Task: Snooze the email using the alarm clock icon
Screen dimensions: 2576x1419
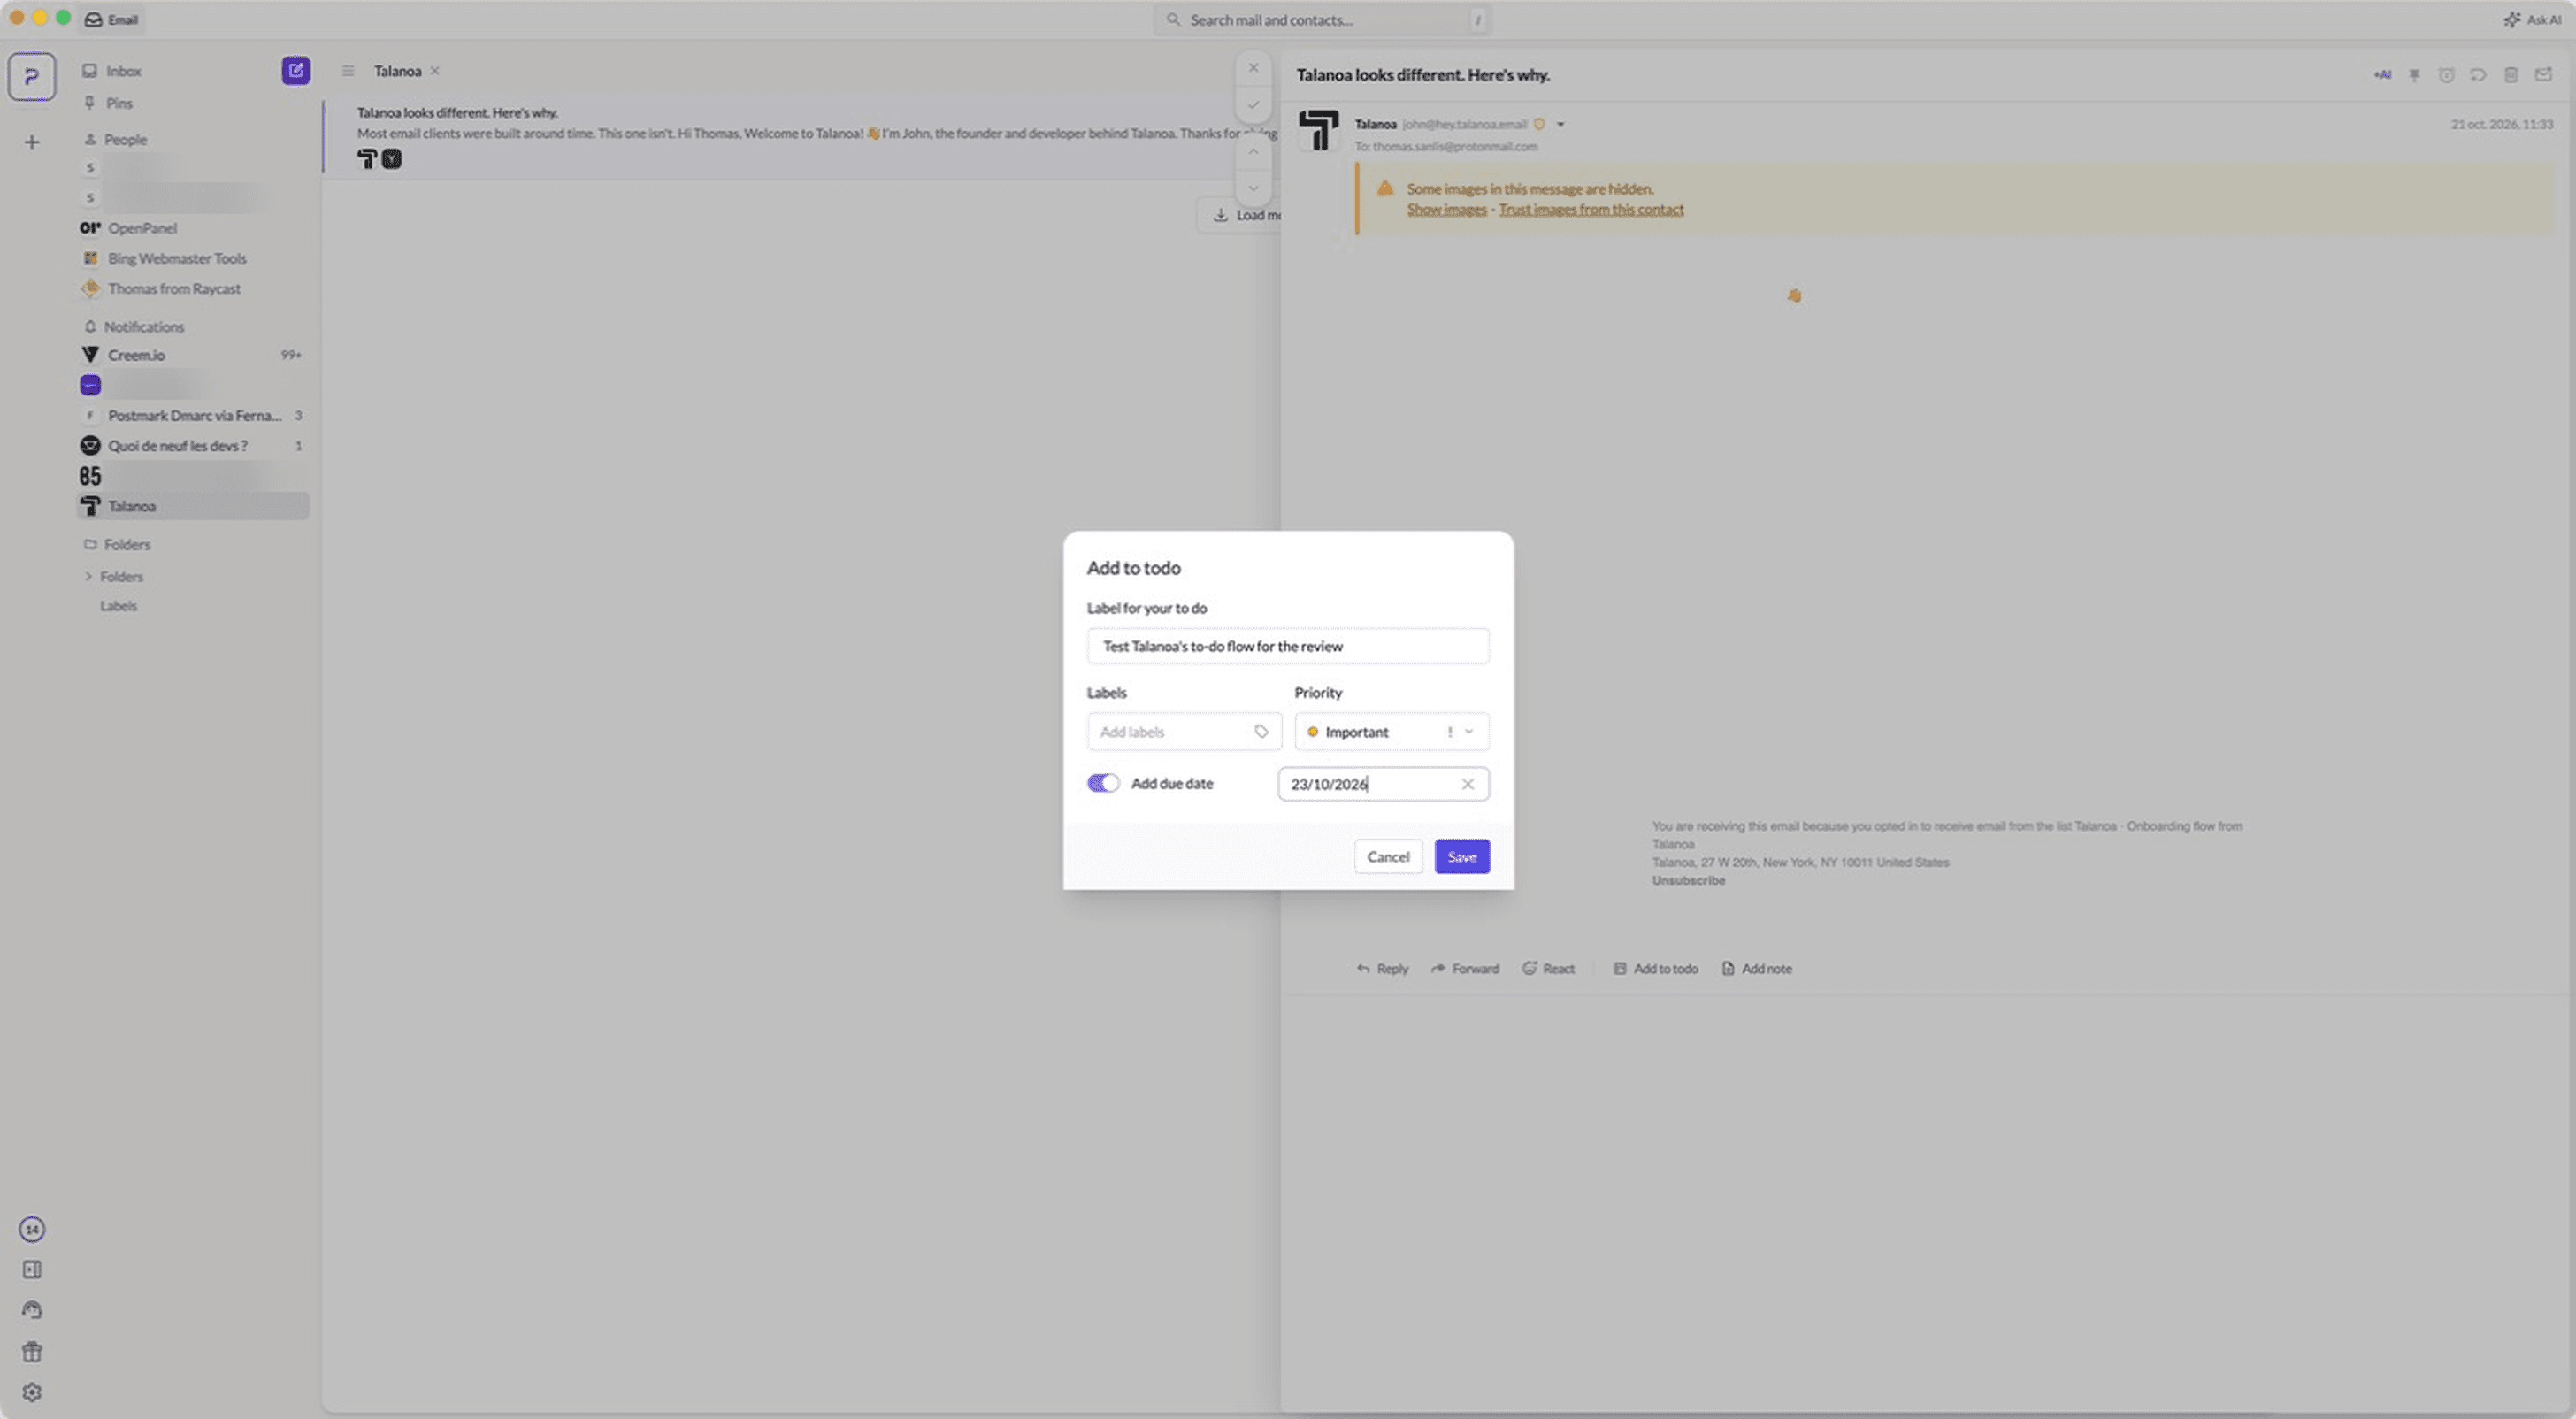Action: (x=2446, y=75)
